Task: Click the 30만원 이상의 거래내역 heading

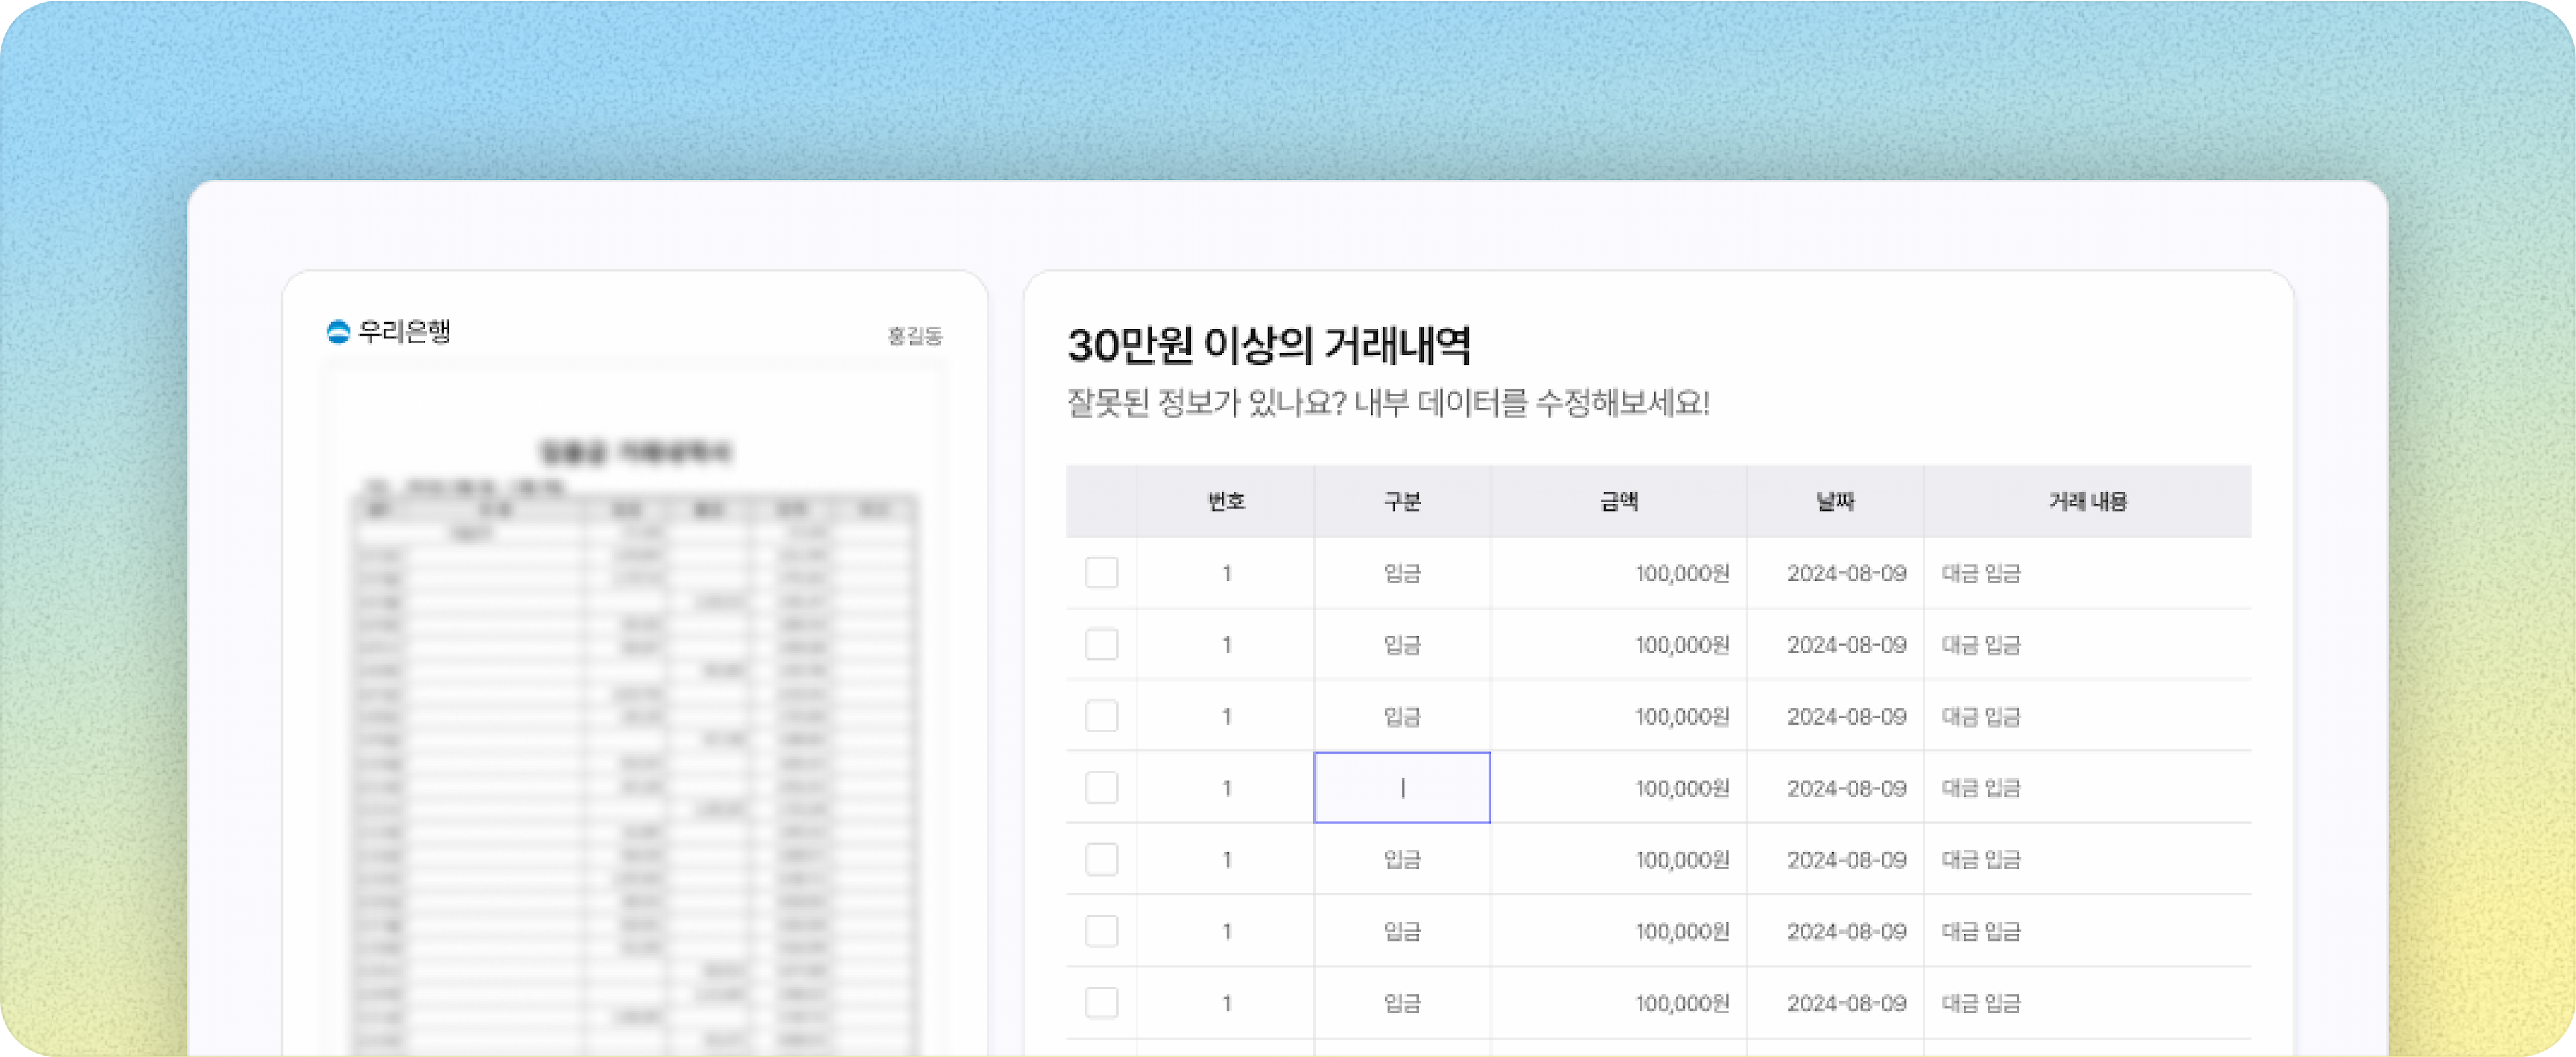Action: (x=1269, y=345)
